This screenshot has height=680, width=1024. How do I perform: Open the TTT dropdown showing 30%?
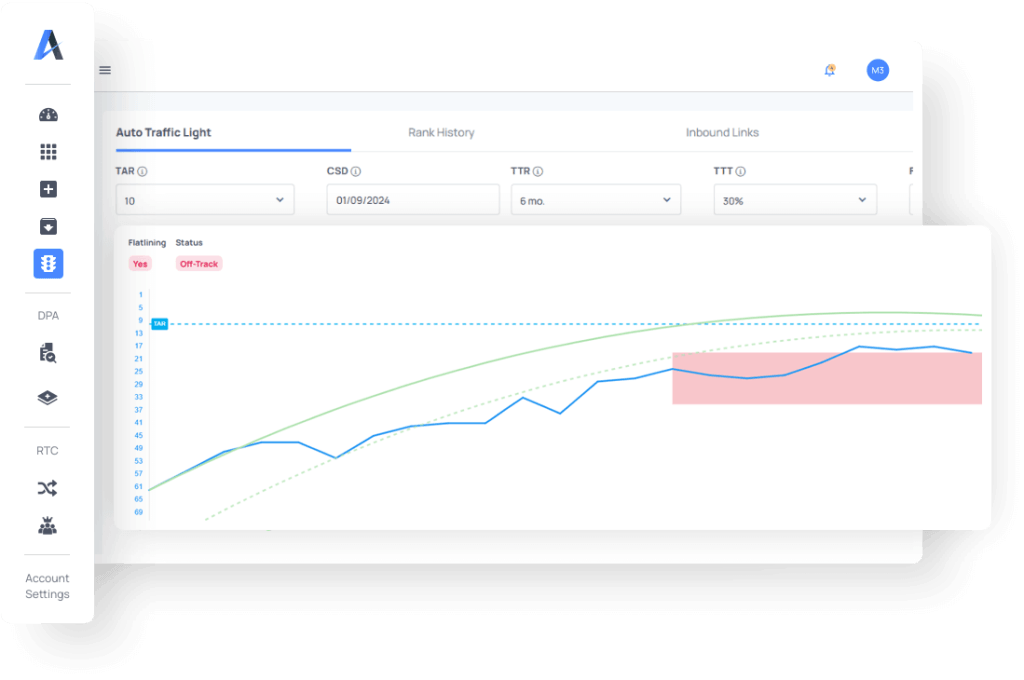pos(794,200)
